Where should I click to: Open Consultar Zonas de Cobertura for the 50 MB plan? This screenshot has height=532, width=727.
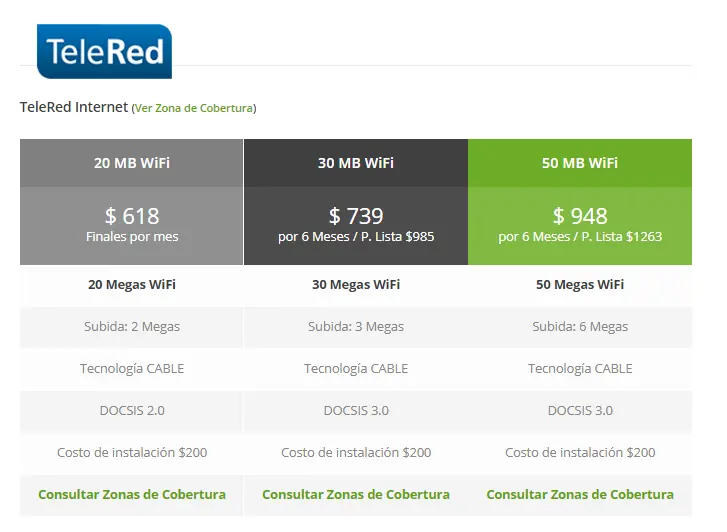pos(580,494)
